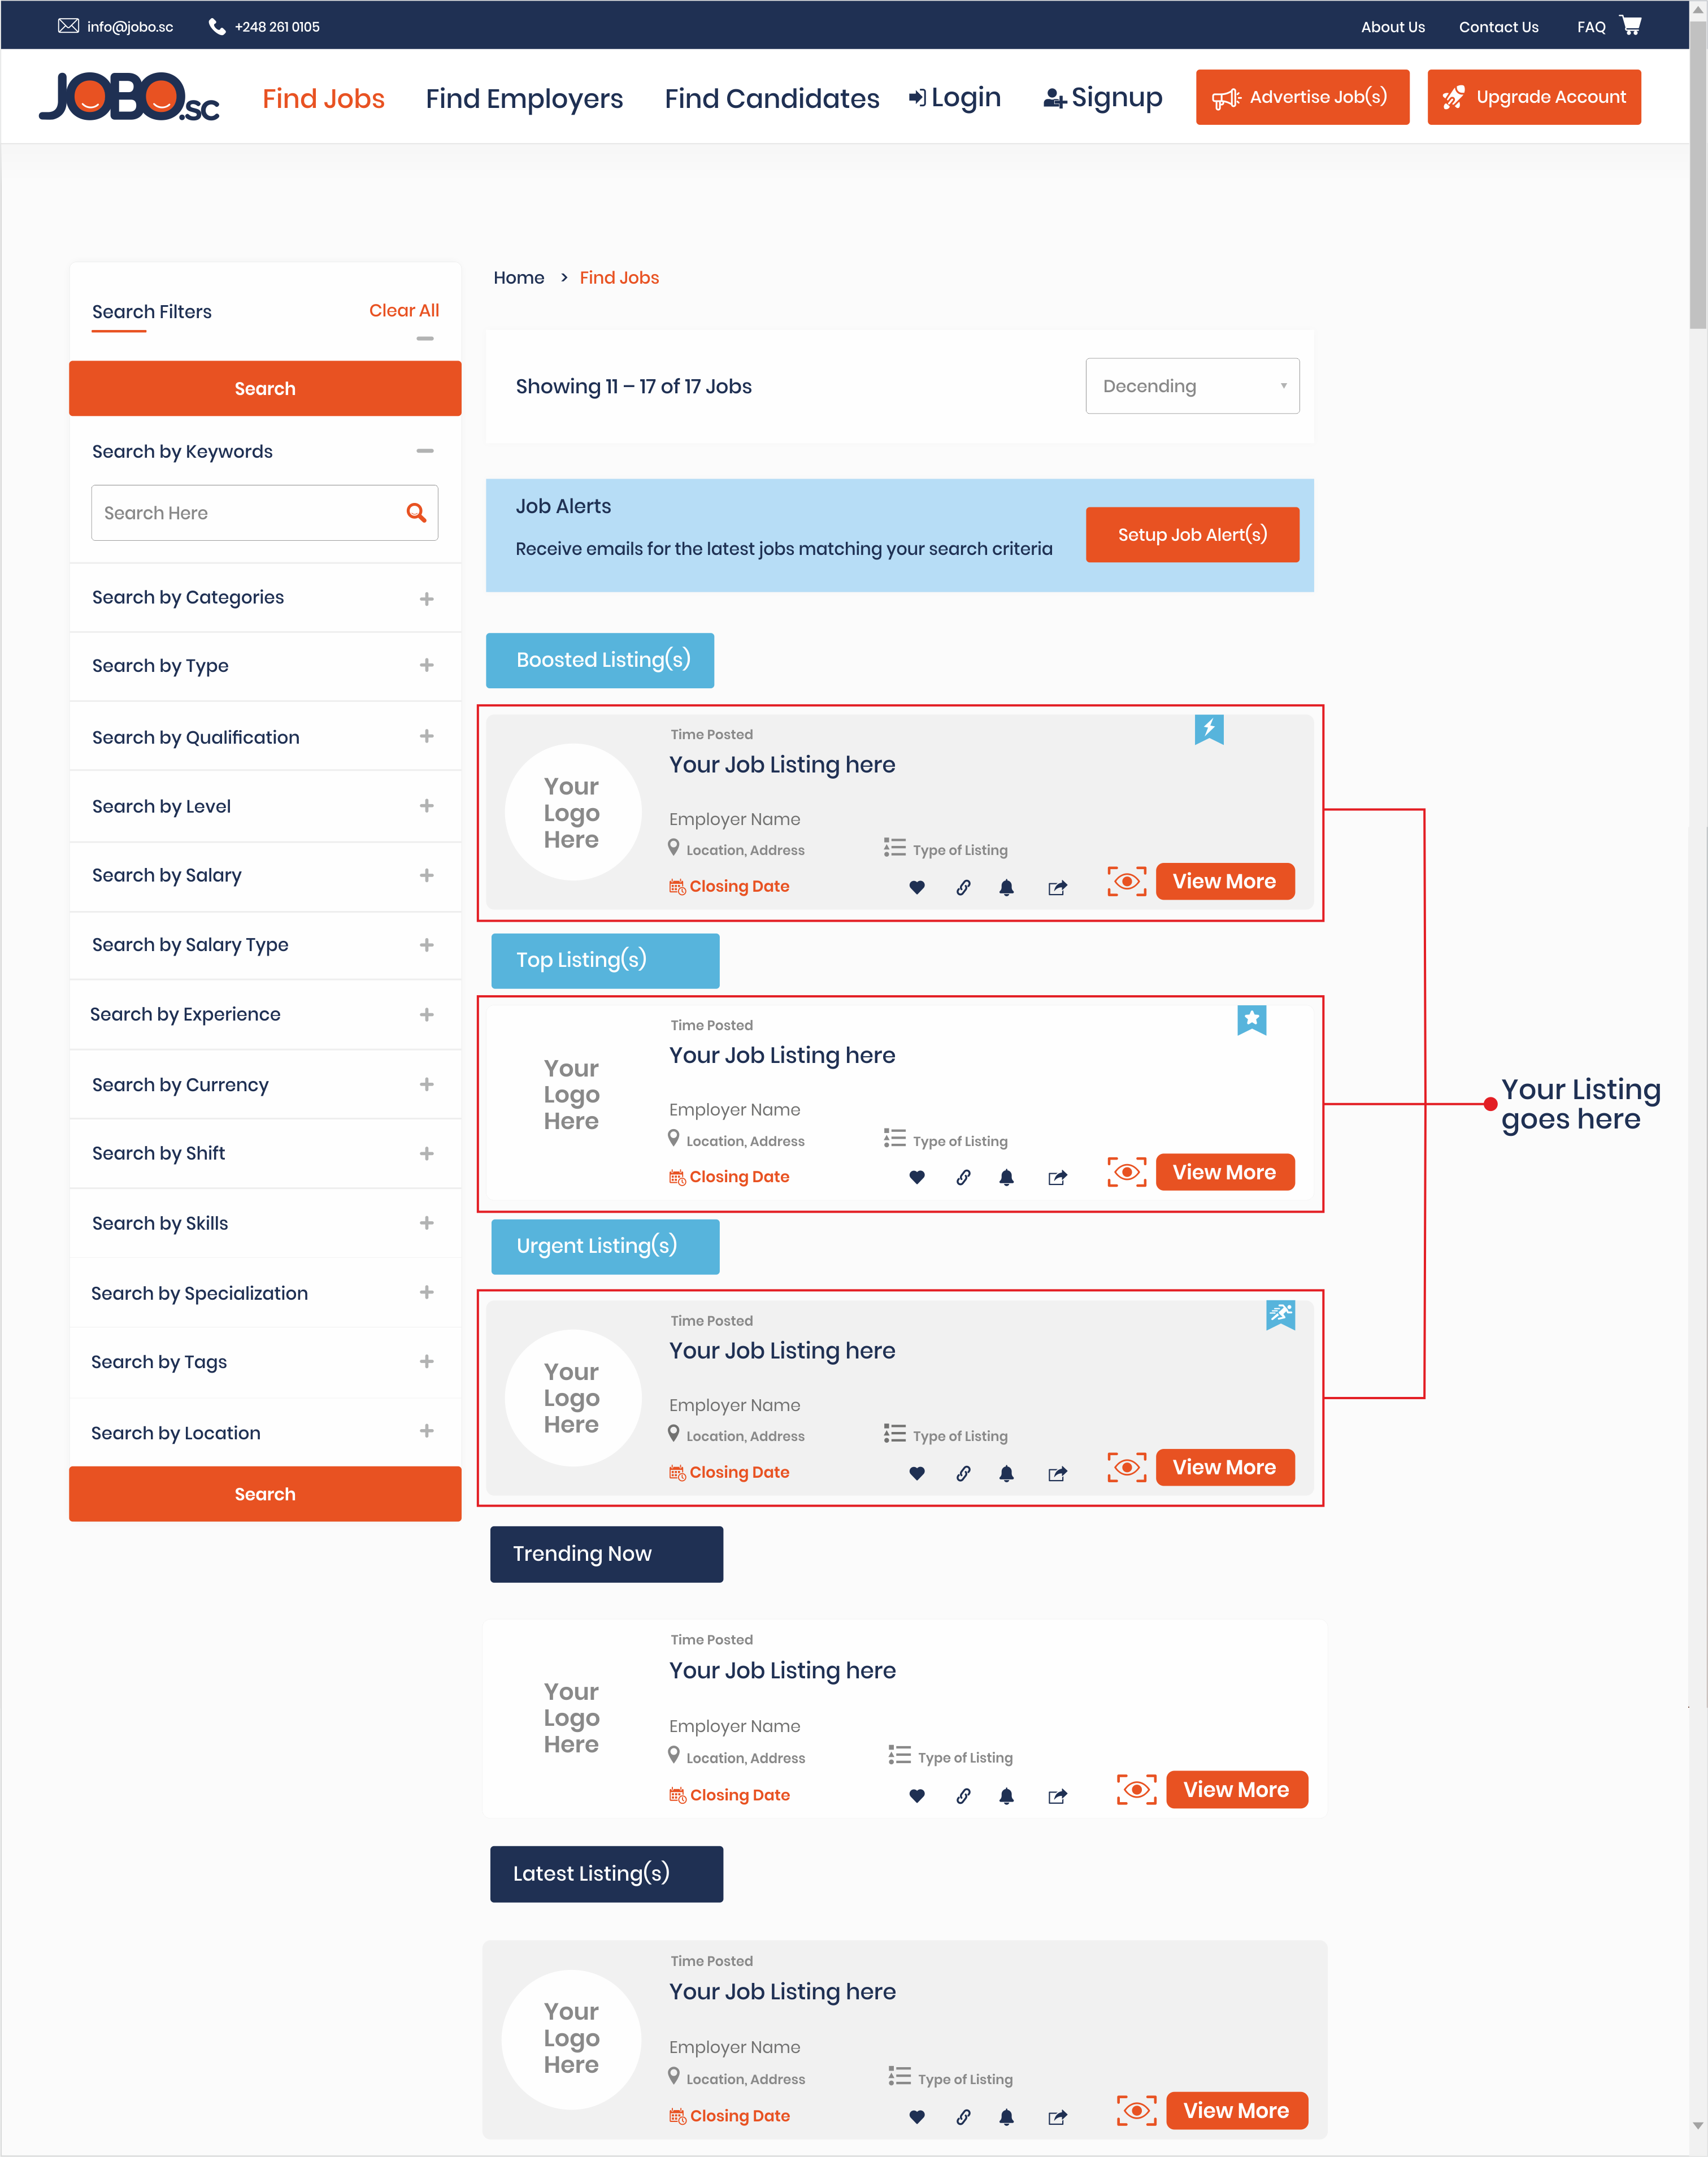Open the Descending sort dropdown
1708x2157 pixels.
(x=1192, y=386)
